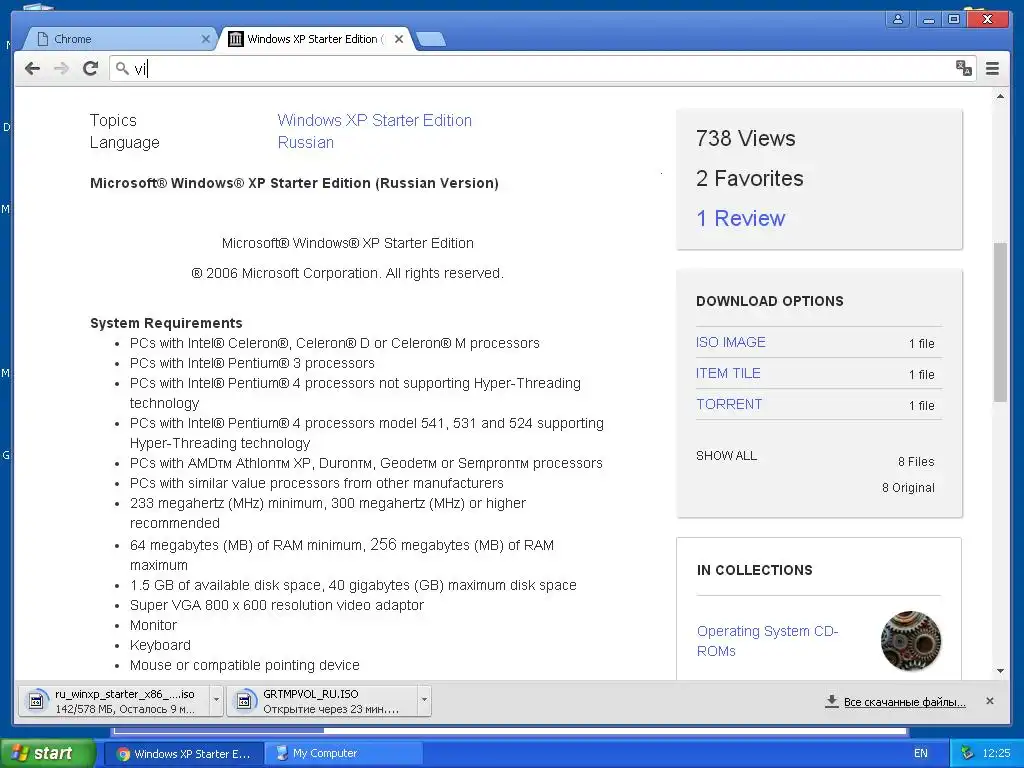
Task: Open the 1 Review link
Action: coord(741,218)
